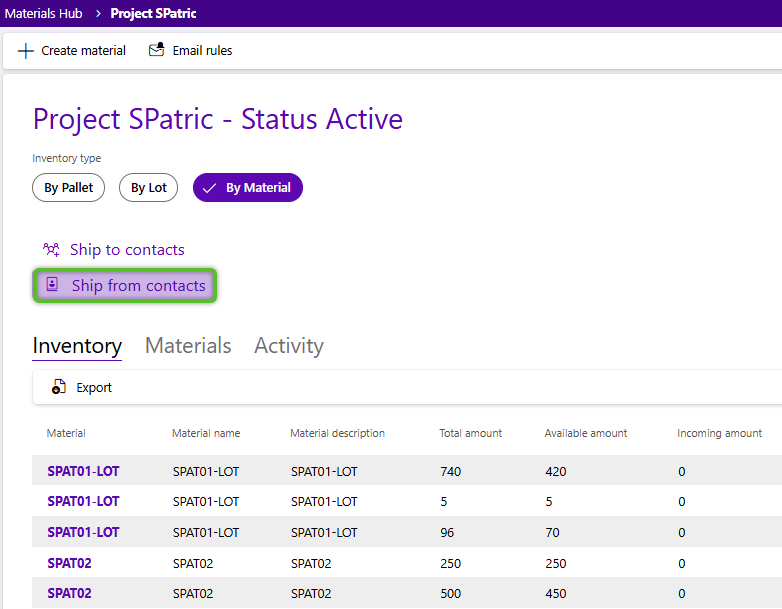Switch to the Materials tab
Image resolution: width=782 pixels, height=609 pixels.
[x=188, y=346]
